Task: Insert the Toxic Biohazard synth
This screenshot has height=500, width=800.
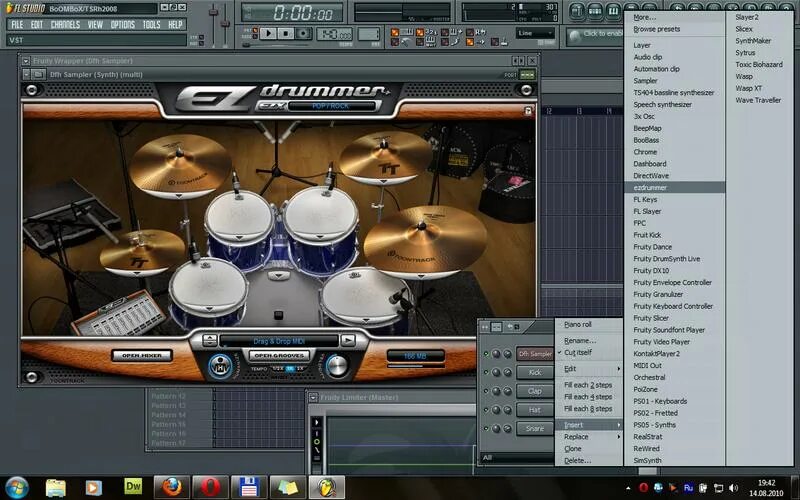Action: coord(759,64)
